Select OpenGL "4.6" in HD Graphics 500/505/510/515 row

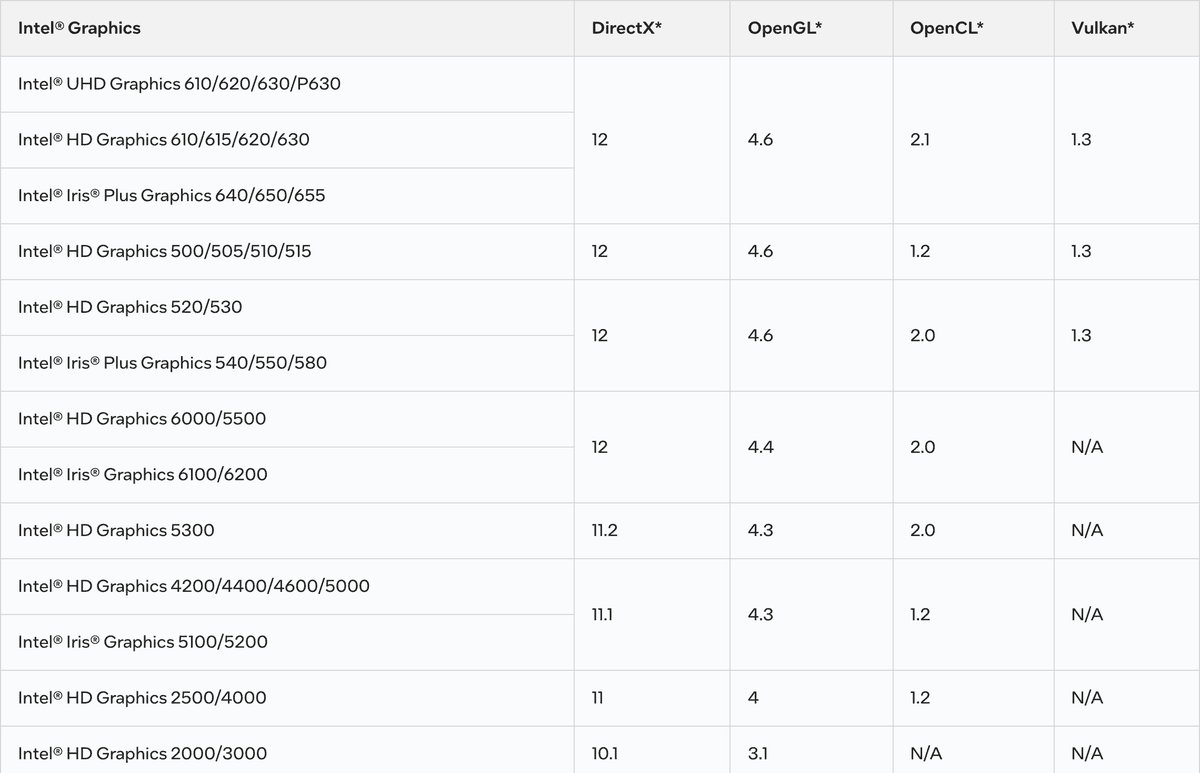coord(760,252)
